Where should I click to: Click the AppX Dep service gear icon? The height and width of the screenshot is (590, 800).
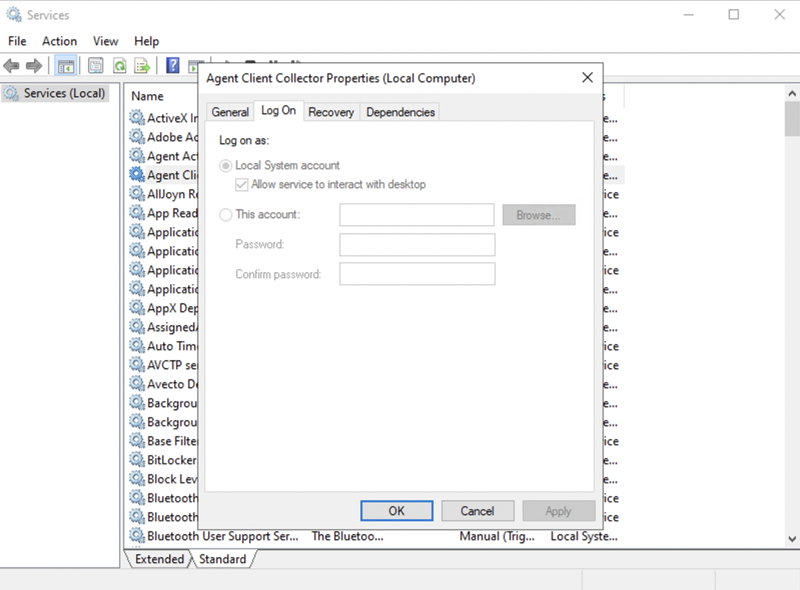[137, 308]
